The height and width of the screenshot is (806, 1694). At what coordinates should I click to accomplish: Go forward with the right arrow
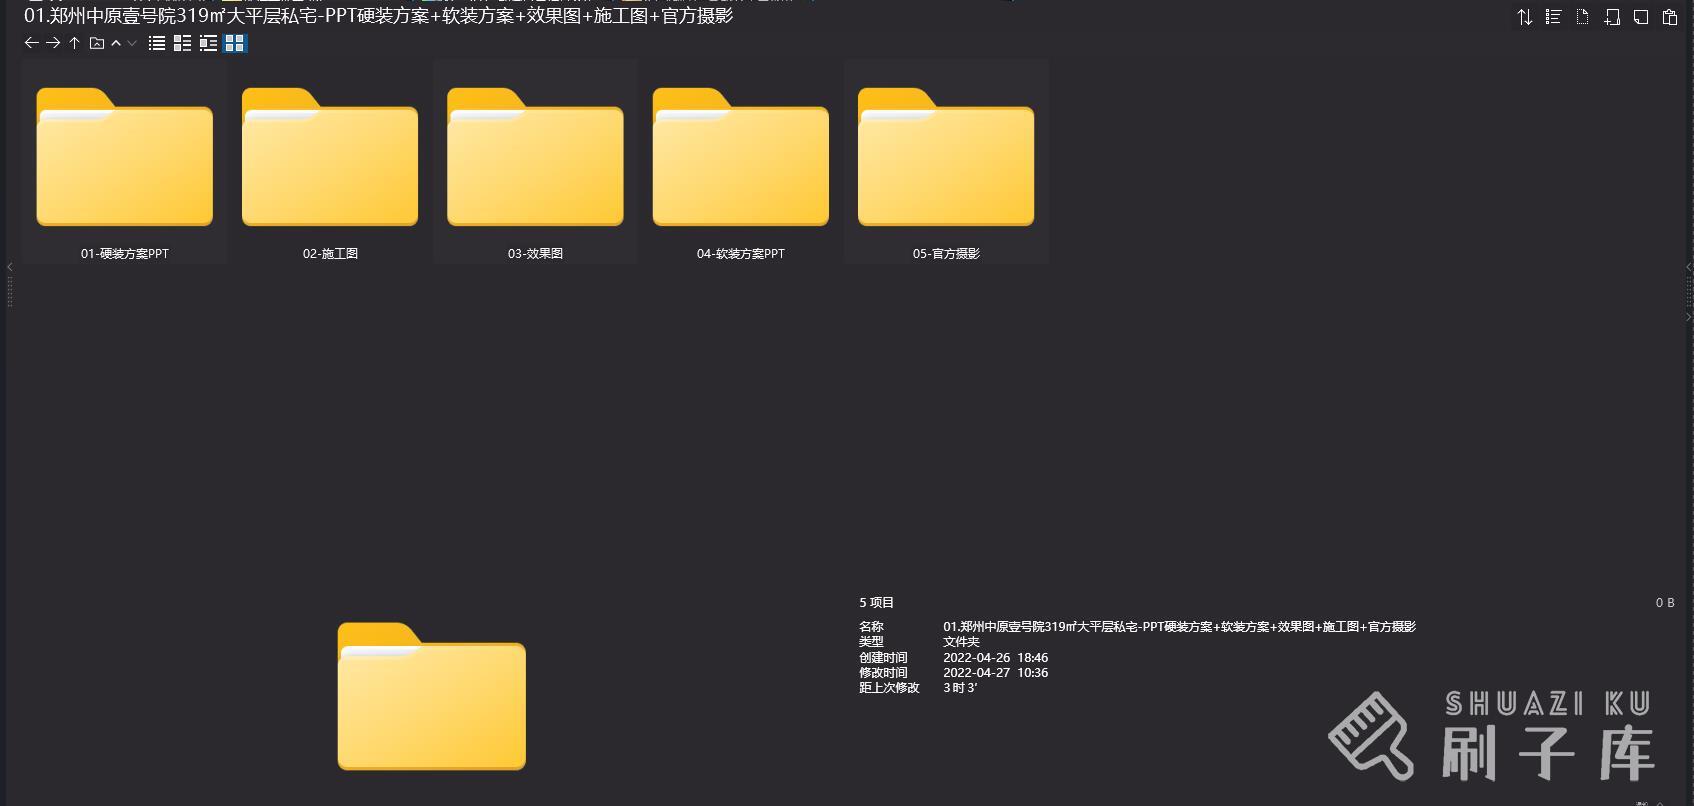click(53, 43)
